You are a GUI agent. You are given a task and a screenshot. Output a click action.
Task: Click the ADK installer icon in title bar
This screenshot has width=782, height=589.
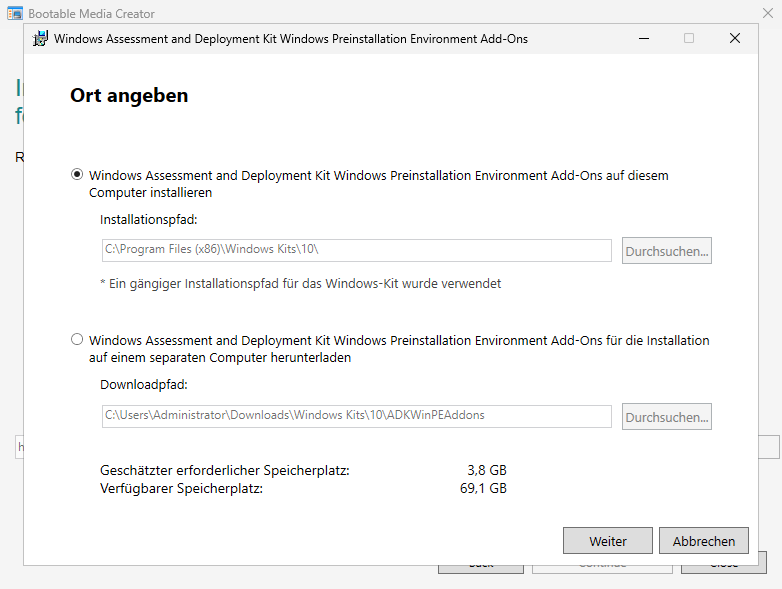pyautogui.click(x=40, y=38)
